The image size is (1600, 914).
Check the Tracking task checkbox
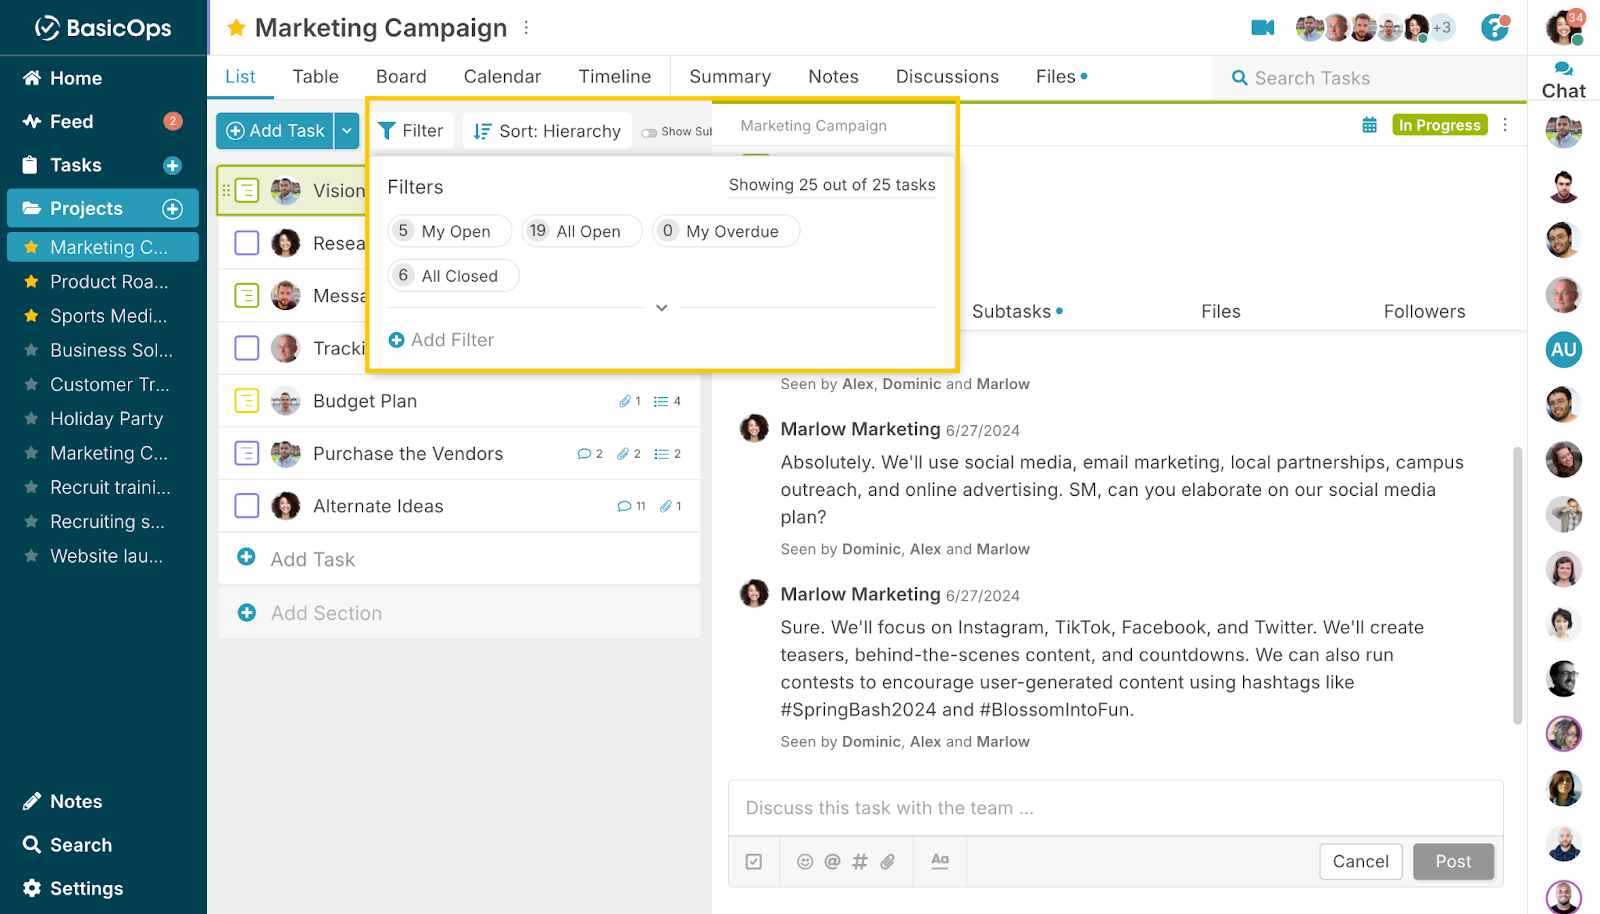coord(246,348)
